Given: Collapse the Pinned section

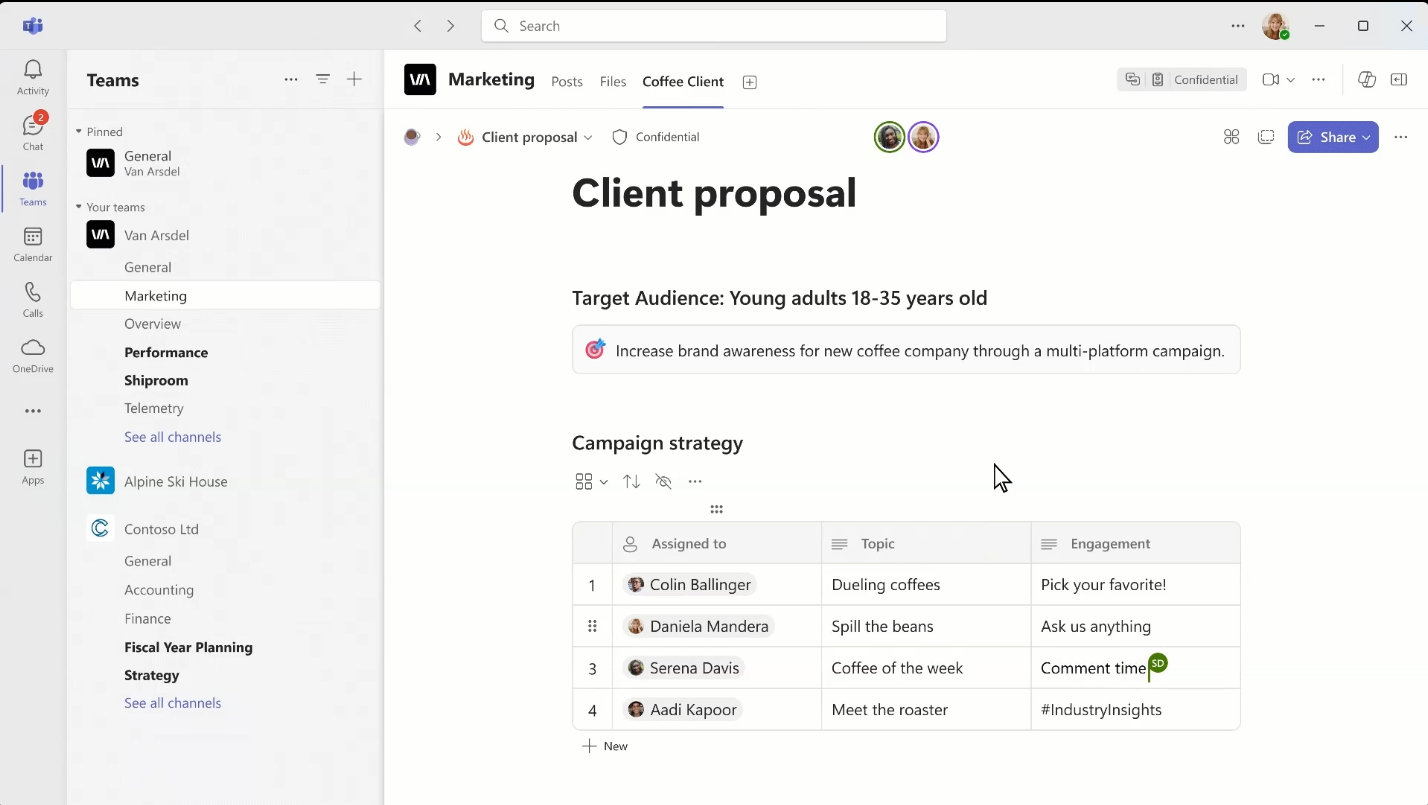Looking at the screenshot, I should [x=79, y=132].
